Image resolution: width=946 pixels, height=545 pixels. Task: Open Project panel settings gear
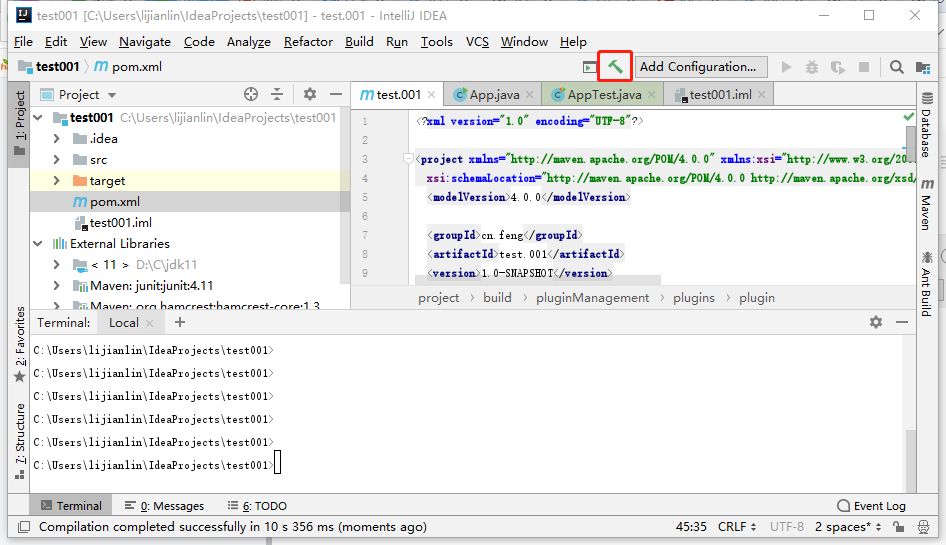(x=310, y=94)
